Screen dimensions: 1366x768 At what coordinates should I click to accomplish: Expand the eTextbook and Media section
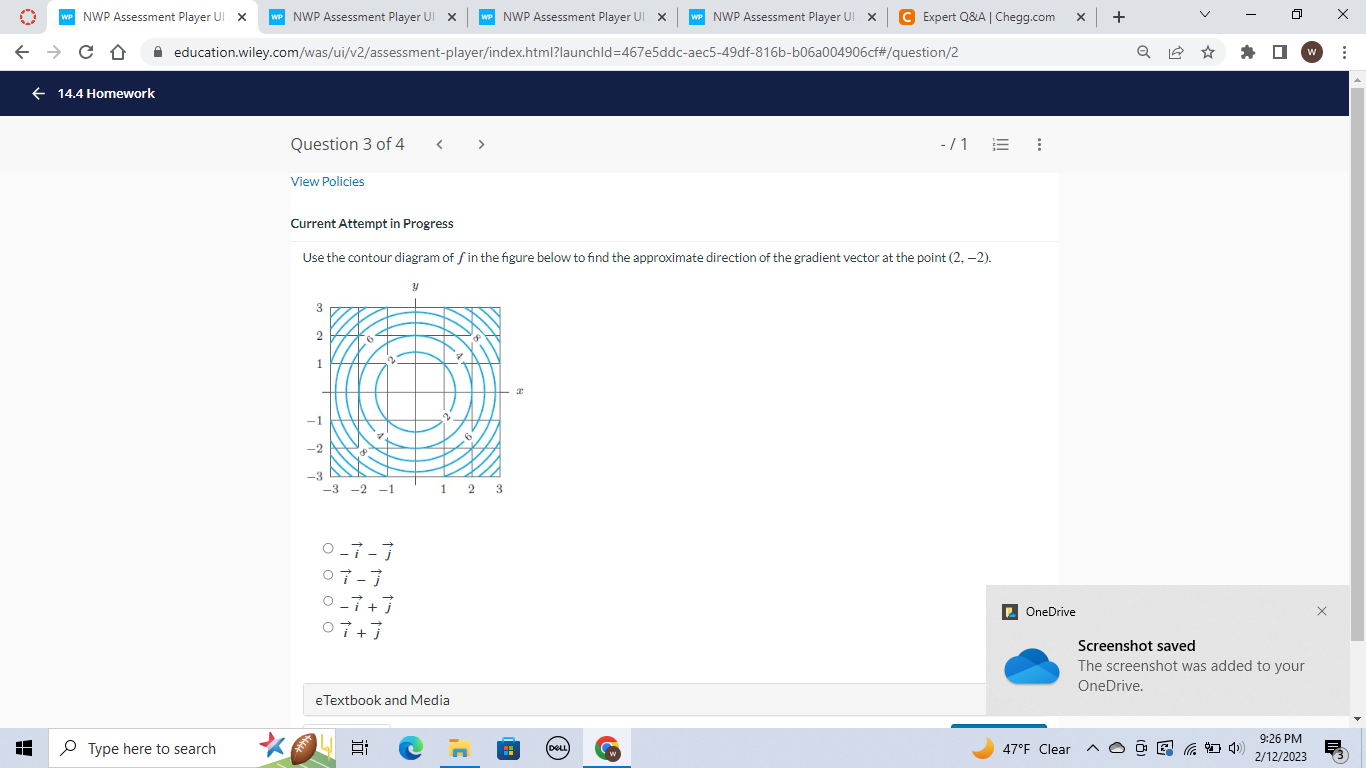click(x=383, y=700)
